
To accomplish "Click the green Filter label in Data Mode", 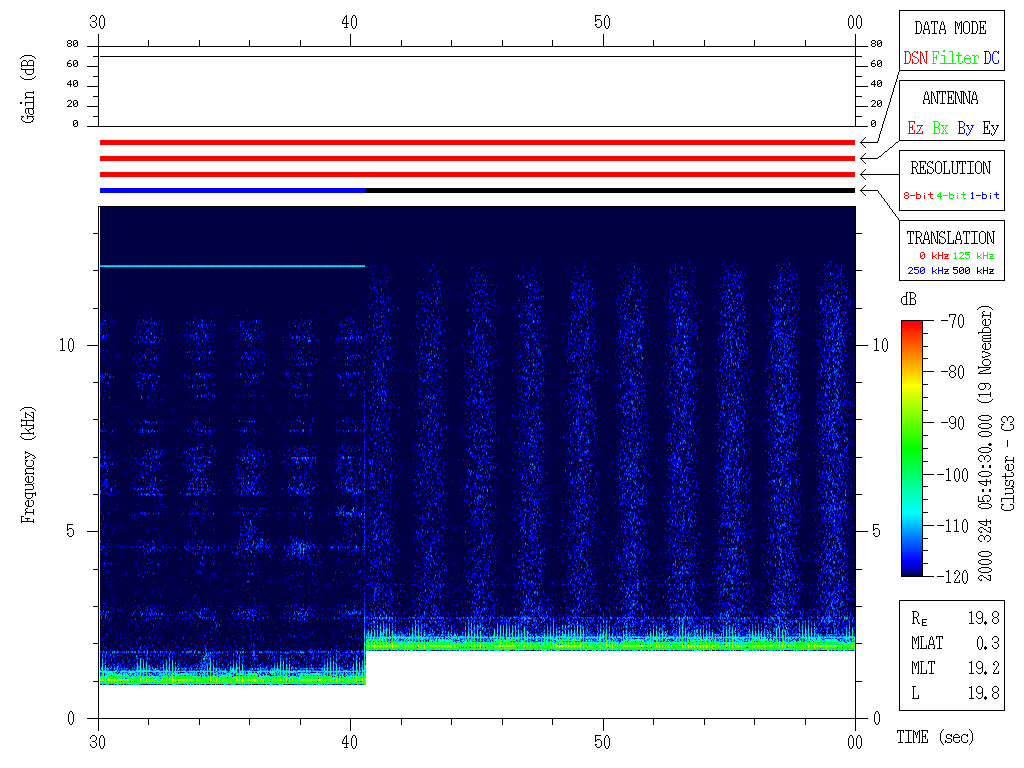I will (x=955, y=58).
